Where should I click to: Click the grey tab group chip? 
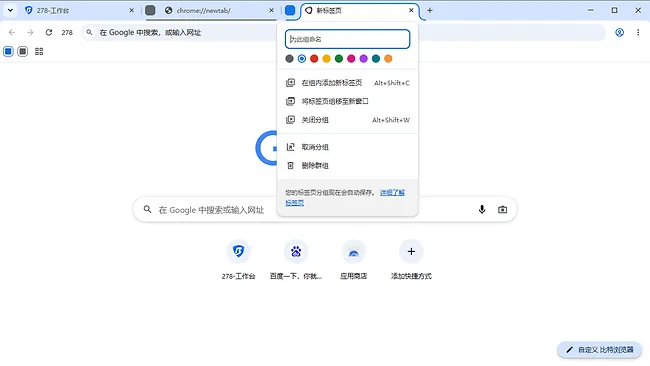[150, 10]
